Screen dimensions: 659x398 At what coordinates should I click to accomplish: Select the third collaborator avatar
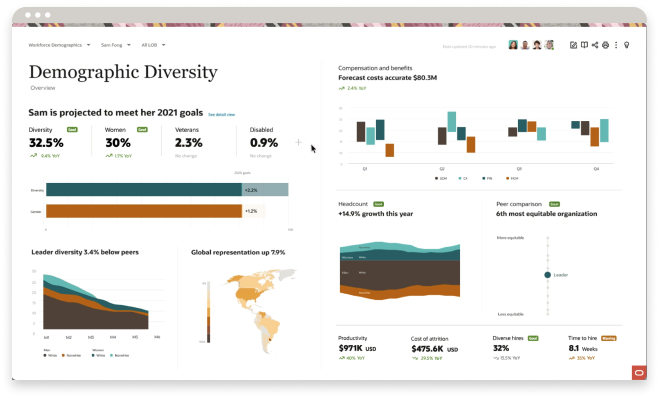537,45
